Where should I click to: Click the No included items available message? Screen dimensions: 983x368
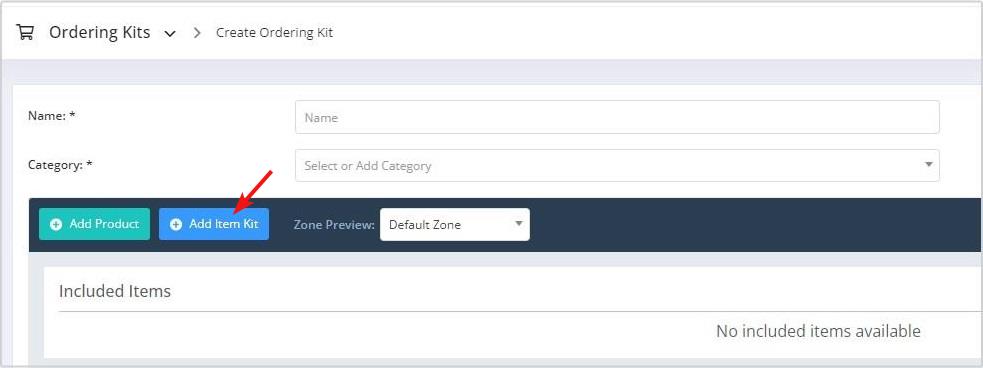tap(818, 330)
